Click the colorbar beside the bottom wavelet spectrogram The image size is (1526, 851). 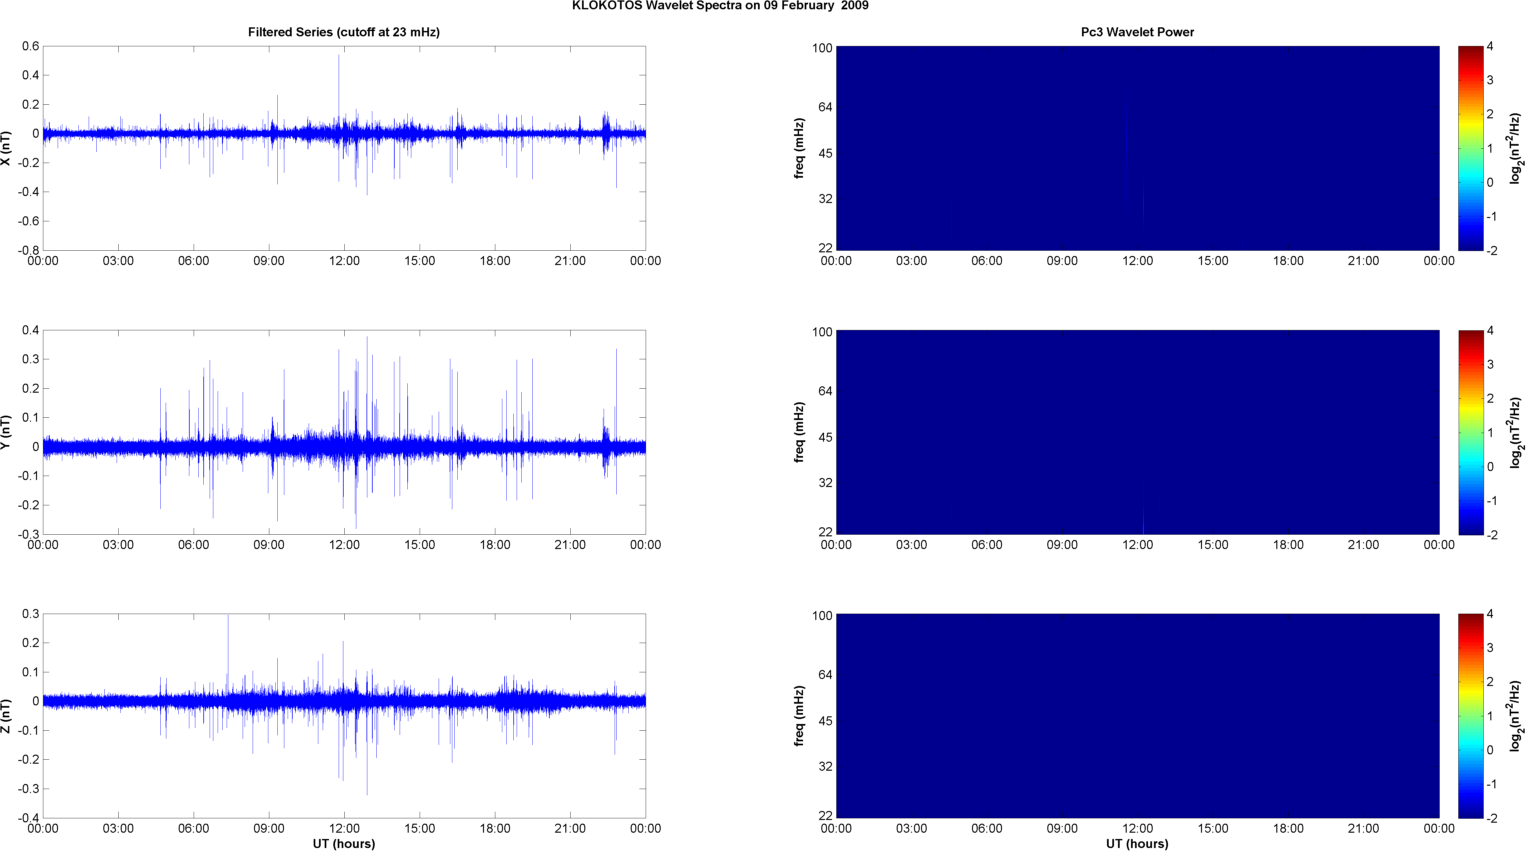1470,716
